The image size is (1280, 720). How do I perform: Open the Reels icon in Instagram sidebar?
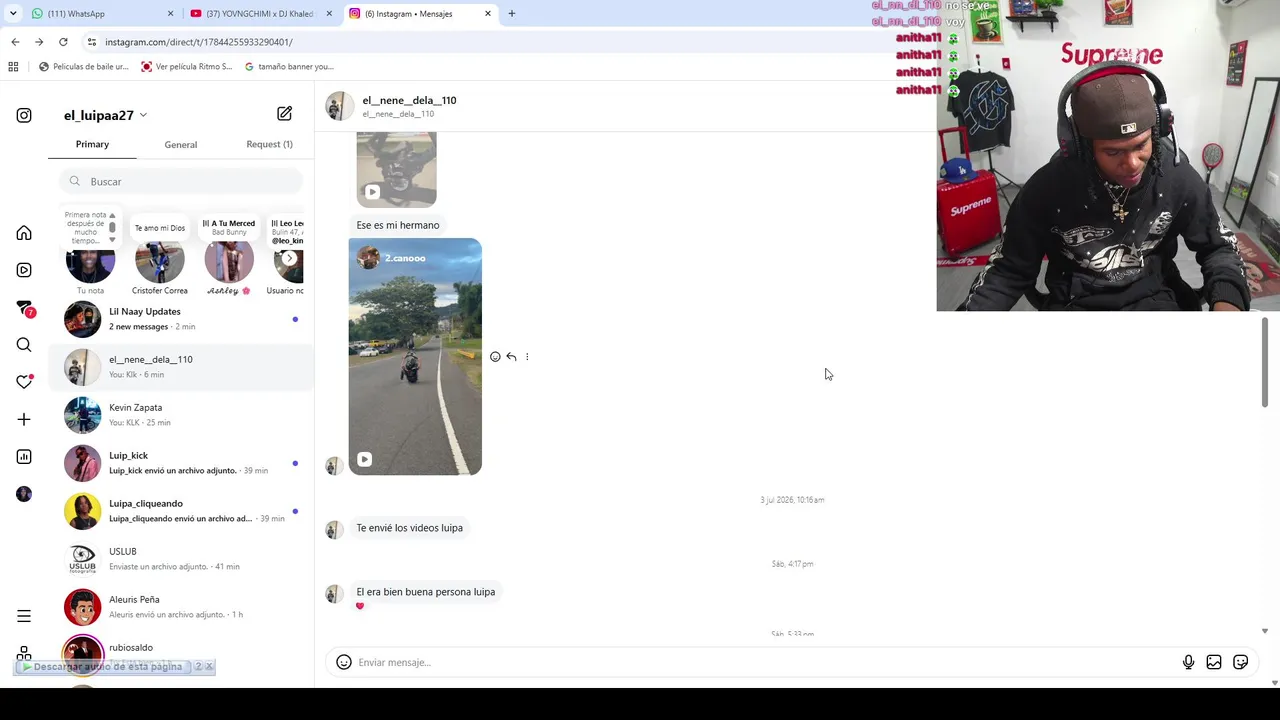point(24,270)
